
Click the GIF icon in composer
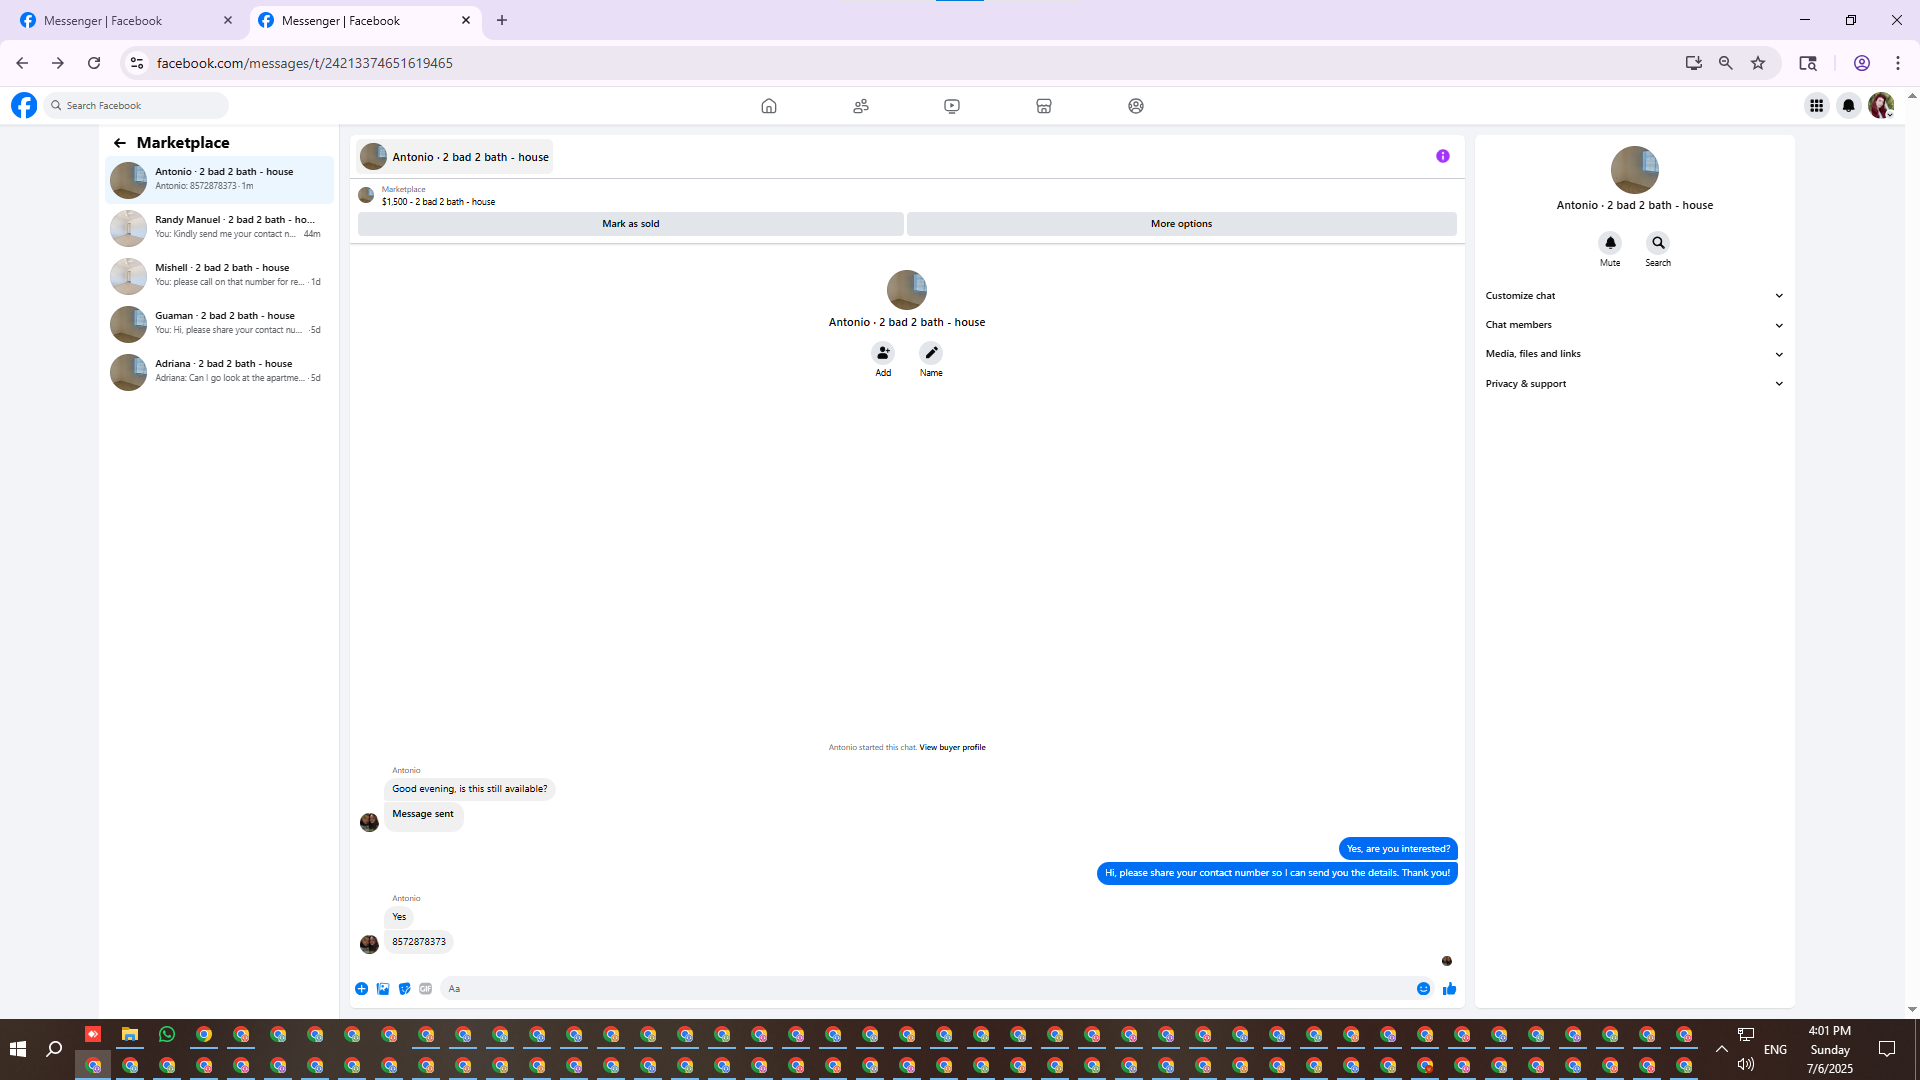coord(426,989)
